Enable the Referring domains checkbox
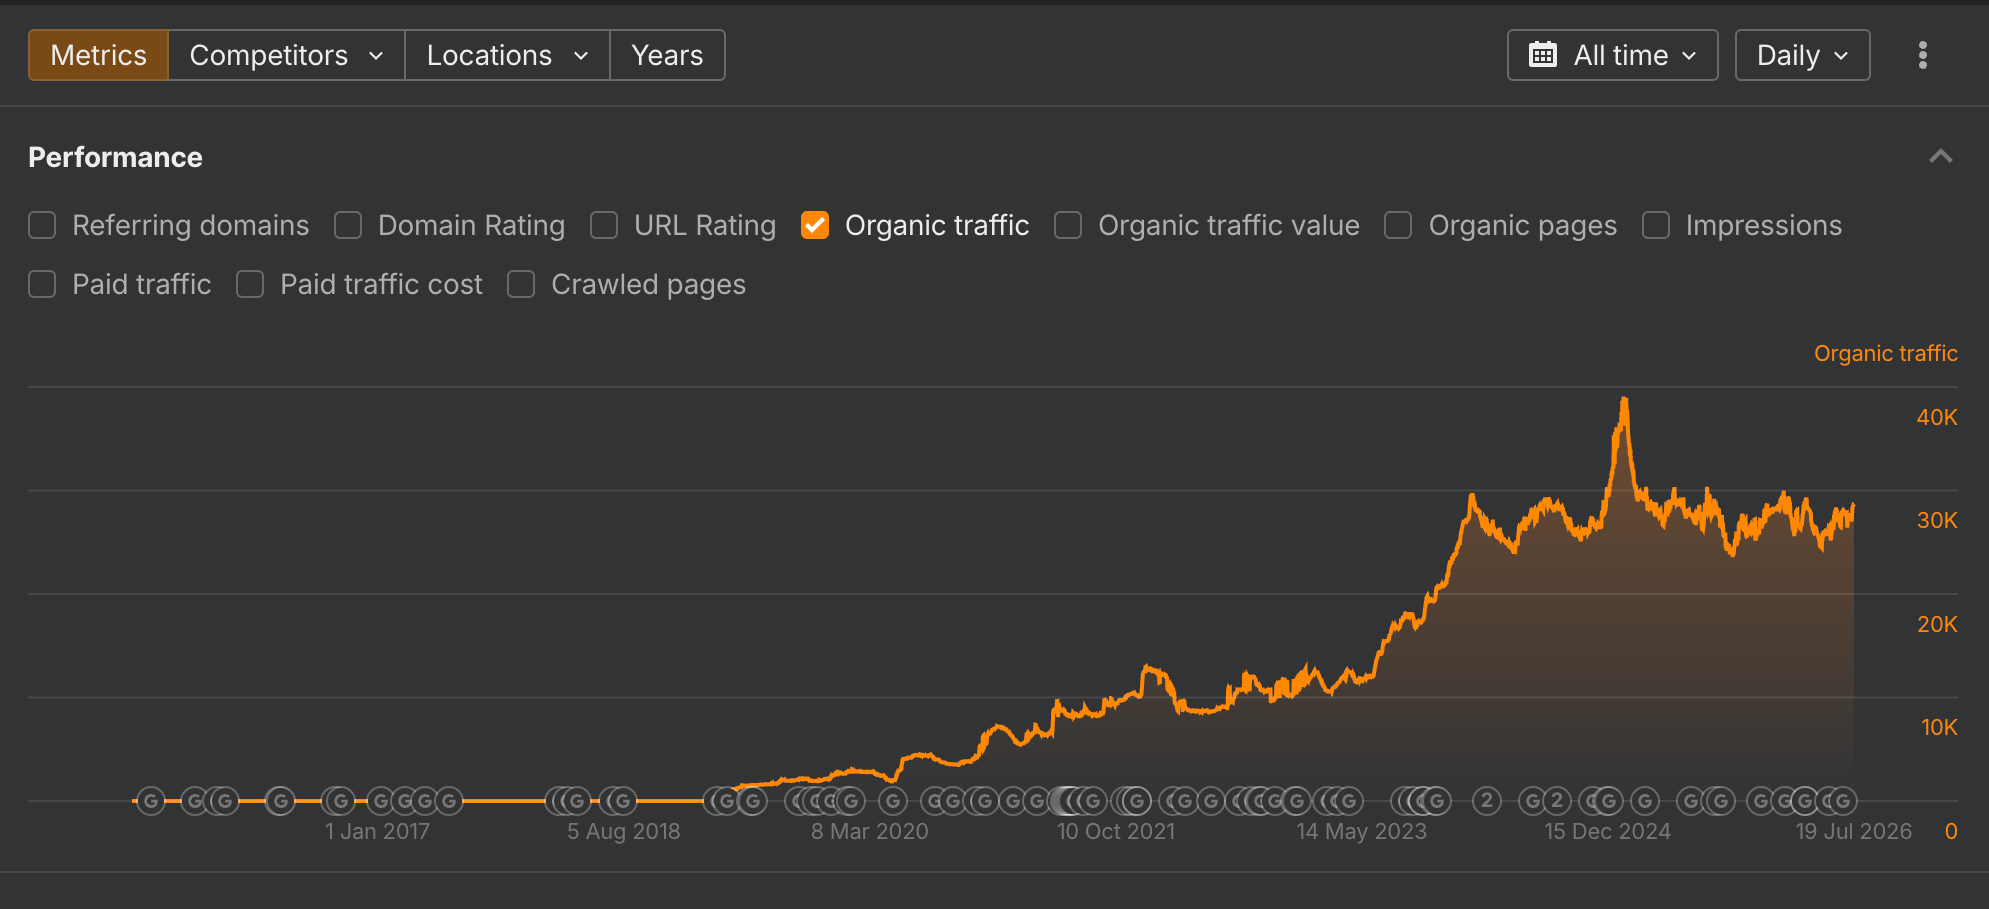The height and width of the screenshot is (909, 1989). click(x=42, y=225)
